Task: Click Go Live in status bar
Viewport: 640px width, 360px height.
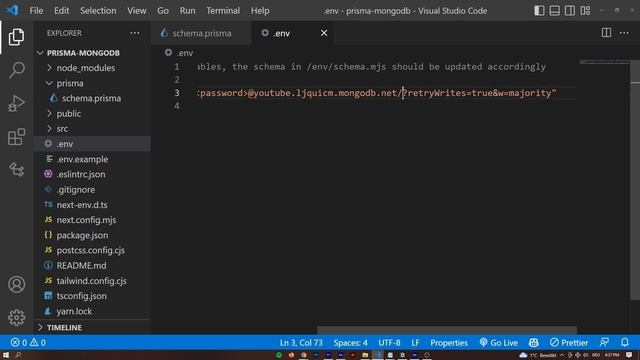Action: [x=498, y=342]
